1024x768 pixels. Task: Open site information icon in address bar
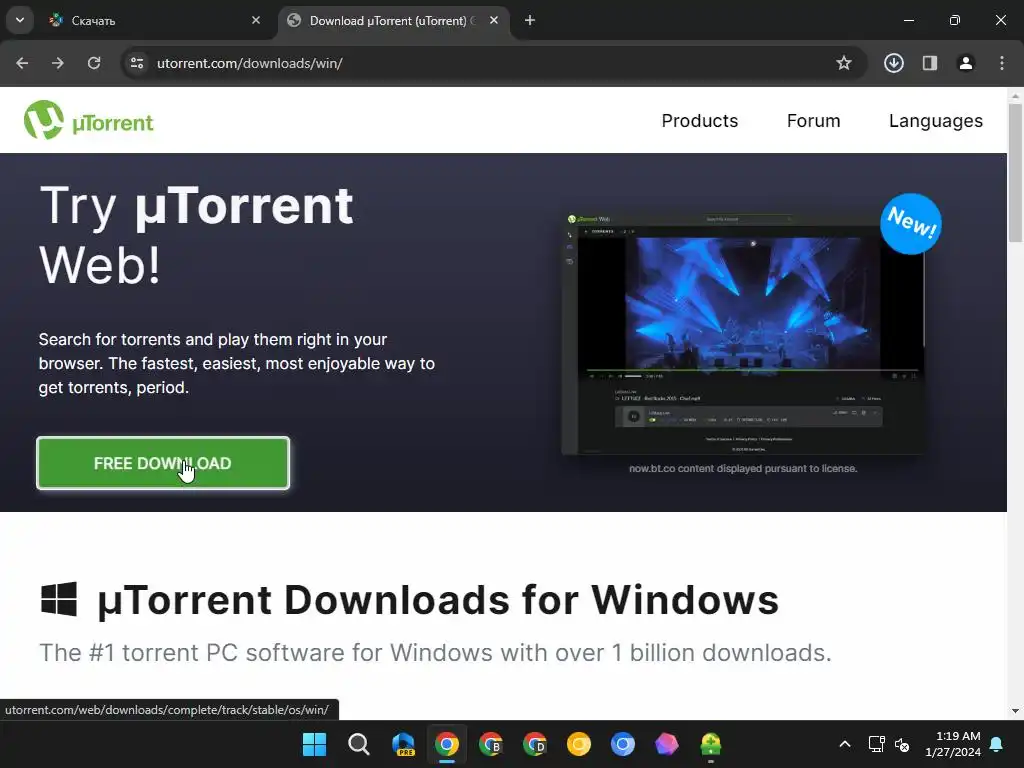point(137,63)
